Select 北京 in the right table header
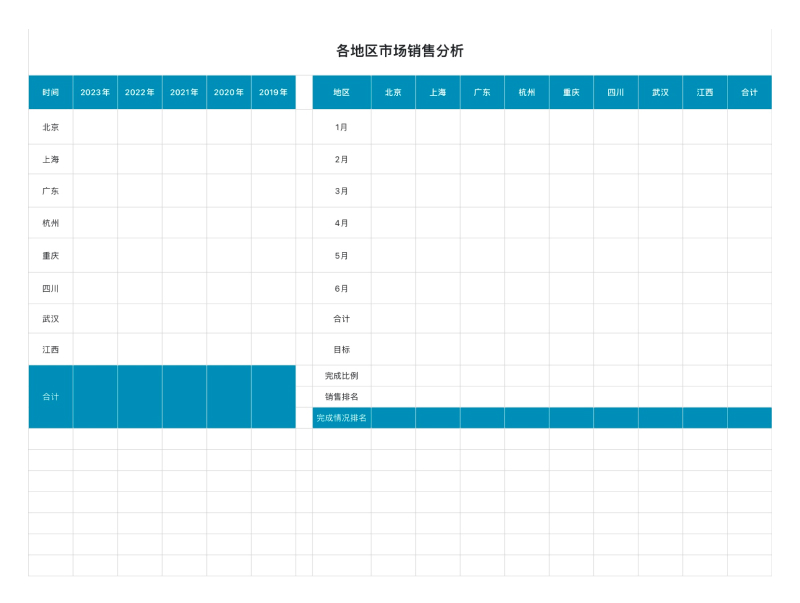 pos(393,92)
